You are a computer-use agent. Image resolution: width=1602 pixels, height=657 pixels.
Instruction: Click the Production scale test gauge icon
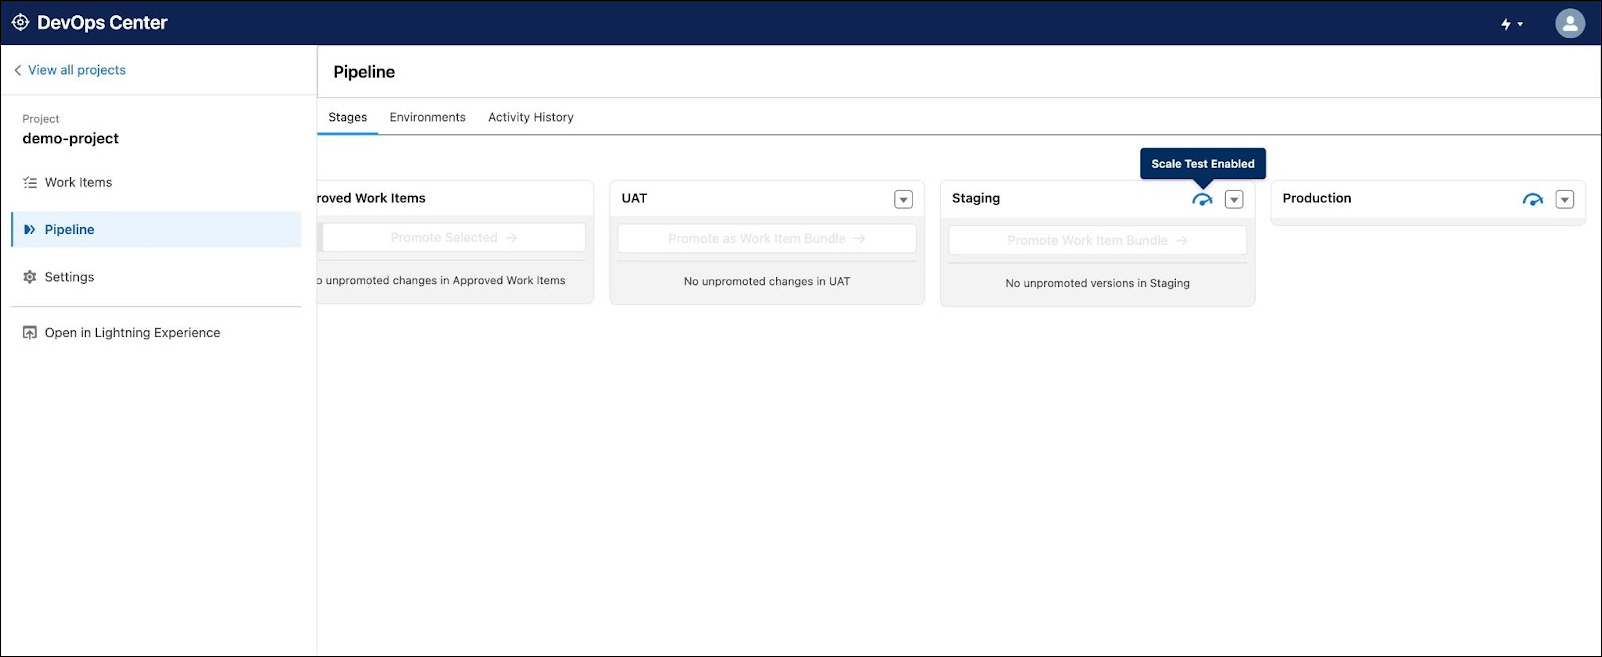[1533, 200]
